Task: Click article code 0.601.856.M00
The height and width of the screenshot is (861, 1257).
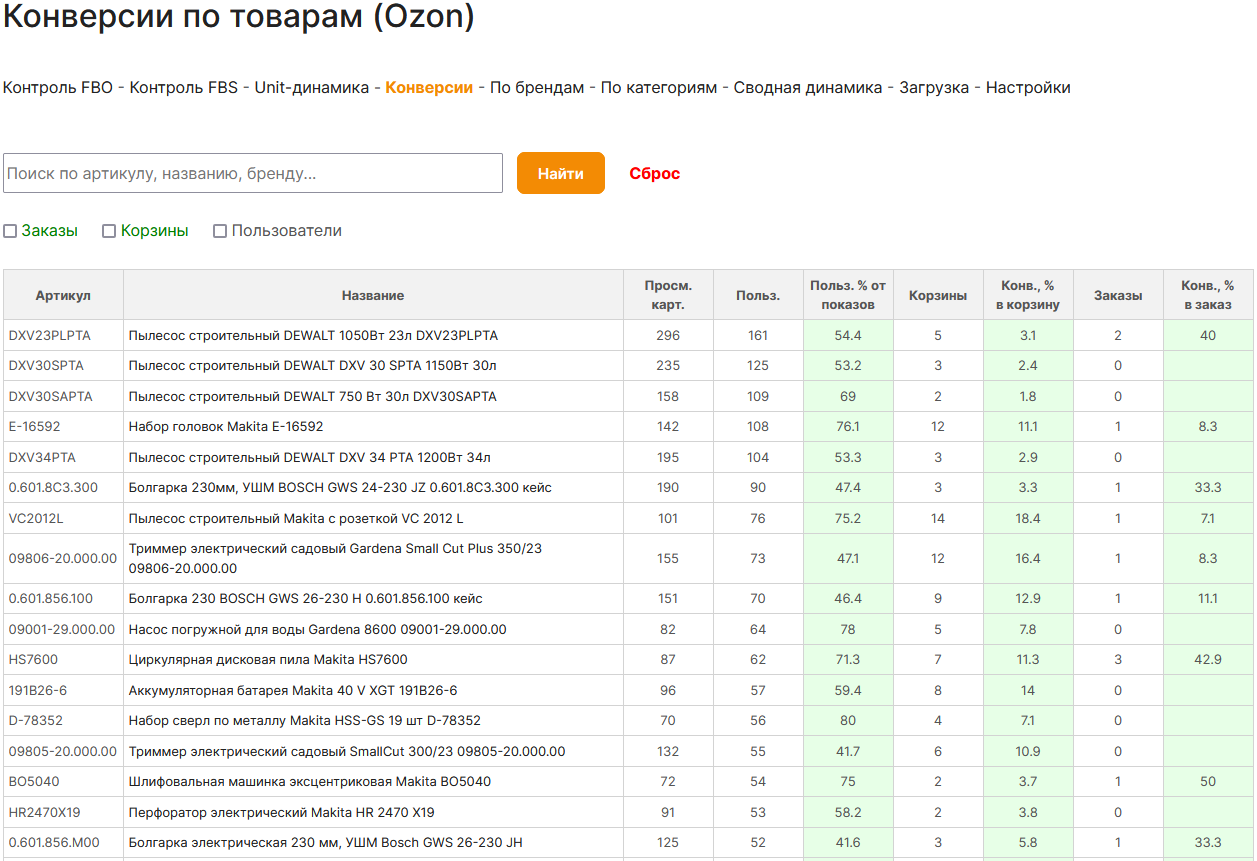Action: (x=54, y=843)
